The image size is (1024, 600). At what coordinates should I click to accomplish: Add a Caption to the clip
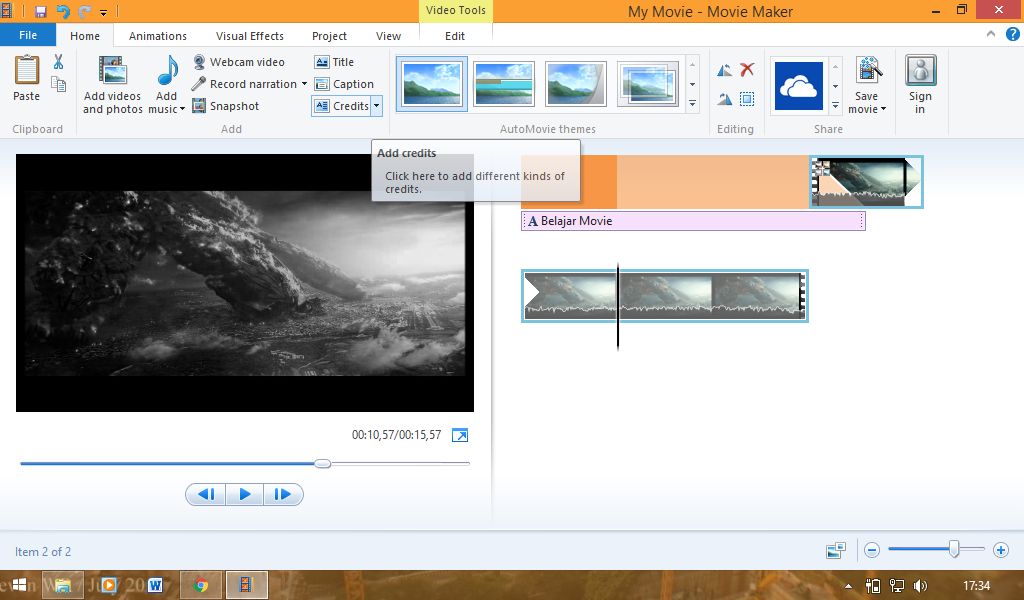tap(344, 84)
